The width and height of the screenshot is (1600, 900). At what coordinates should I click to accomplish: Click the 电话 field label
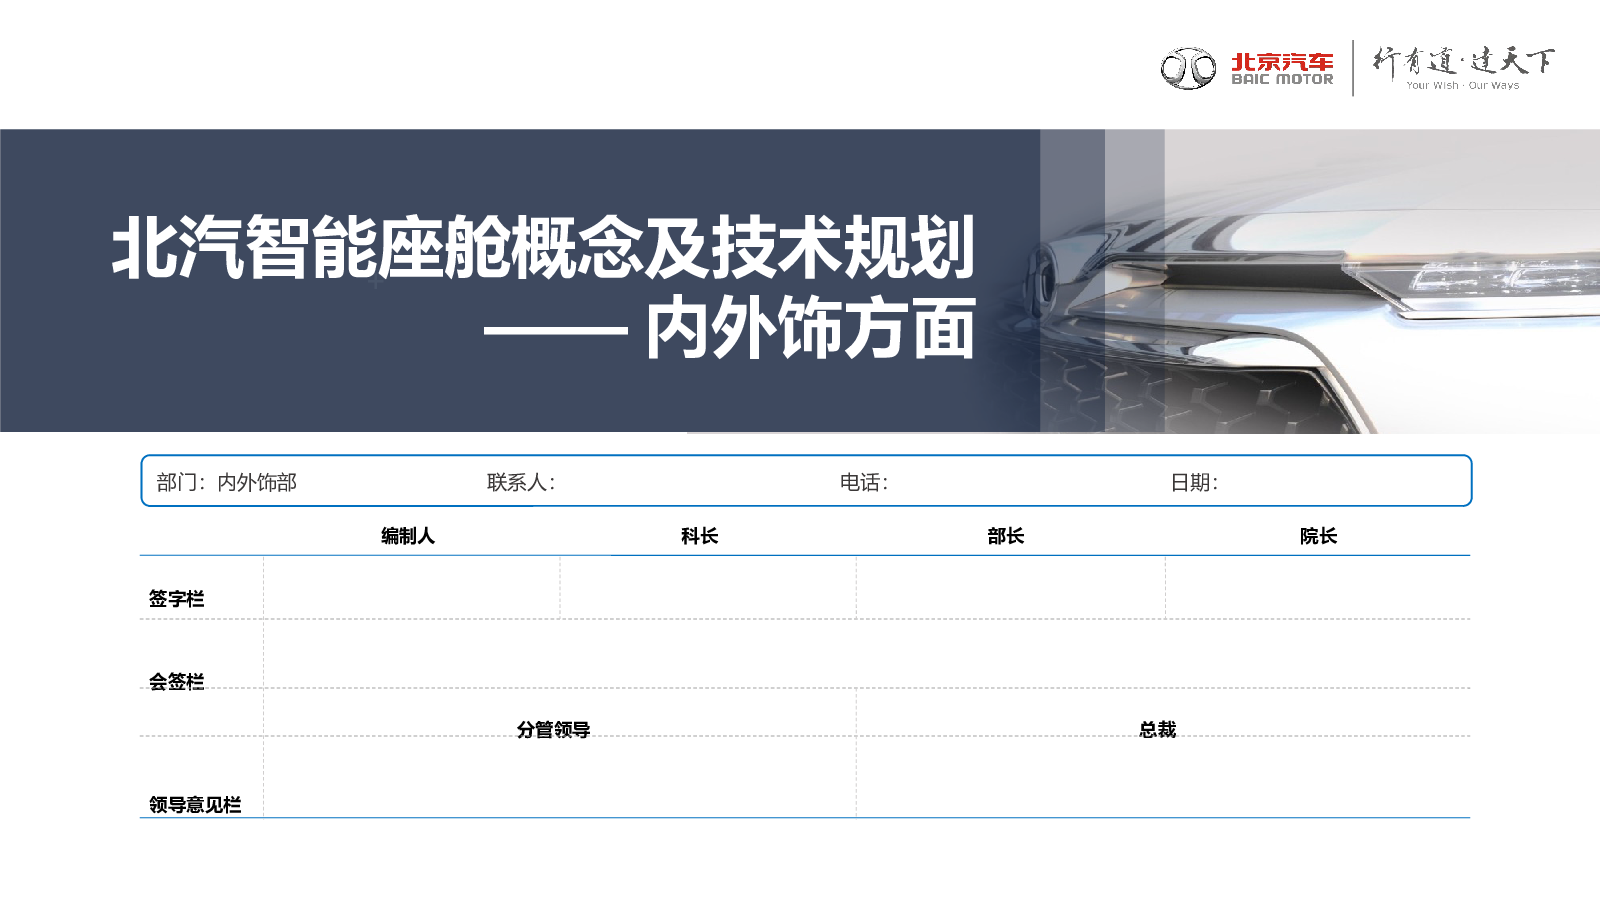tap(864, 482)
